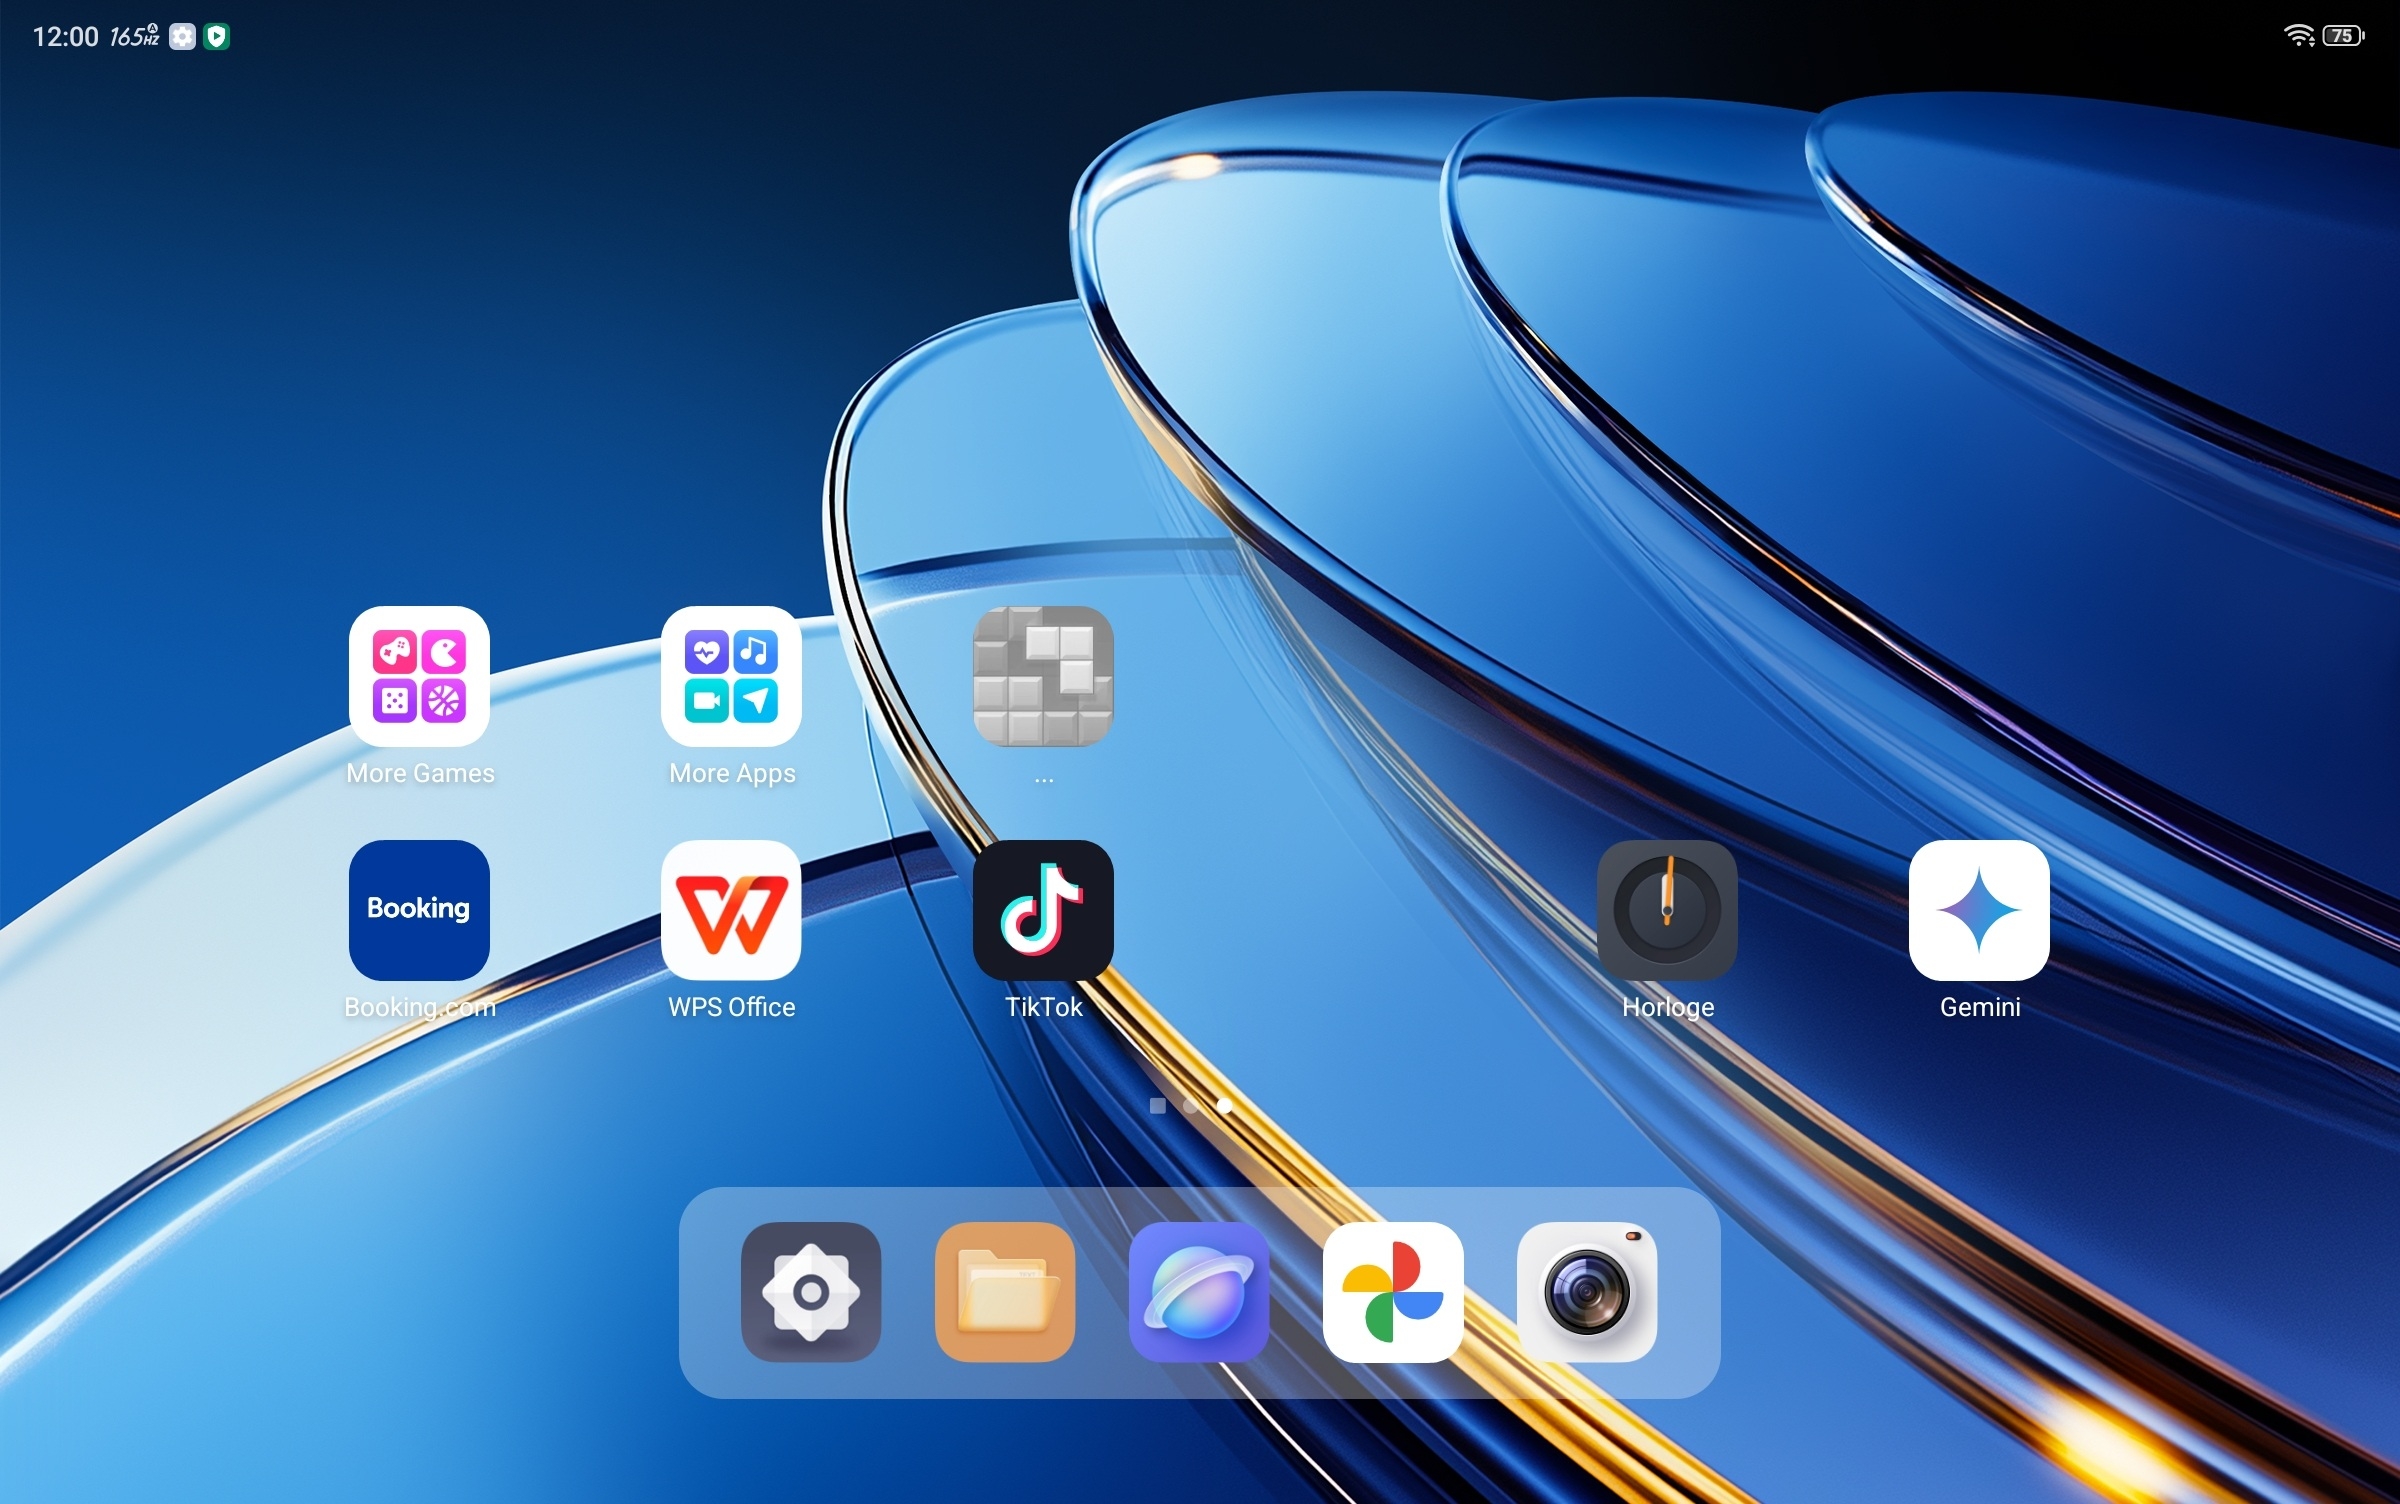Open the Horloge clock app

pos(1667,910)
